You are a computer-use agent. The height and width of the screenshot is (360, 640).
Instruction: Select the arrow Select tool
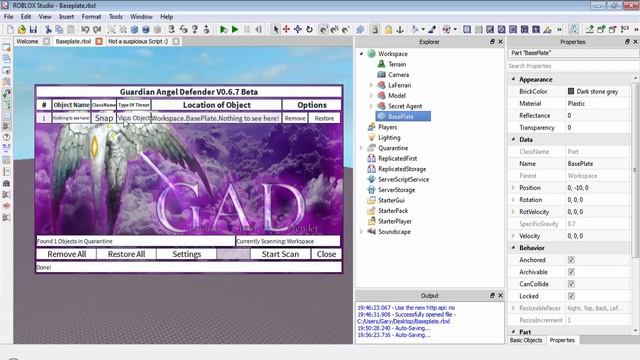276,29
